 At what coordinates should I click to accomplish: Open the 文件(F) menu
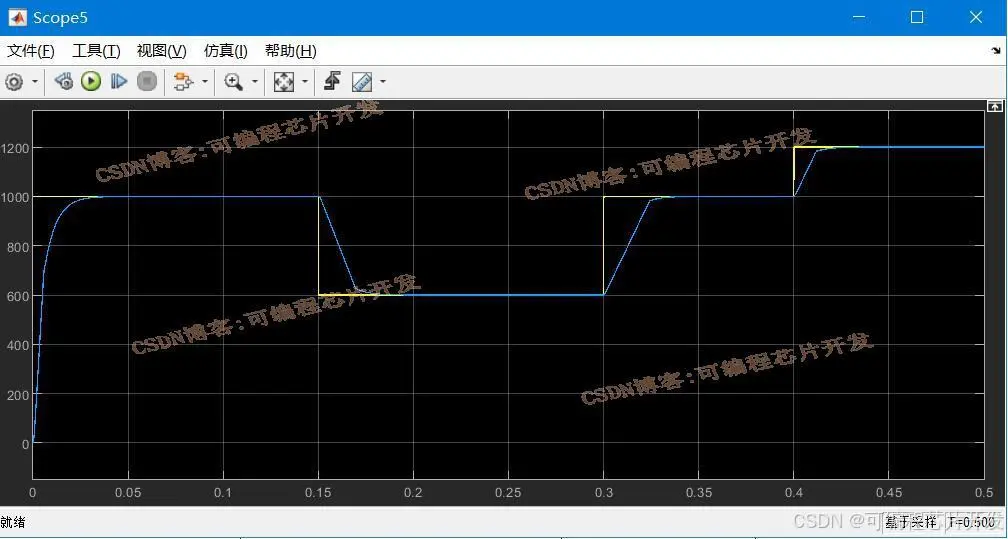coord(31,51)
